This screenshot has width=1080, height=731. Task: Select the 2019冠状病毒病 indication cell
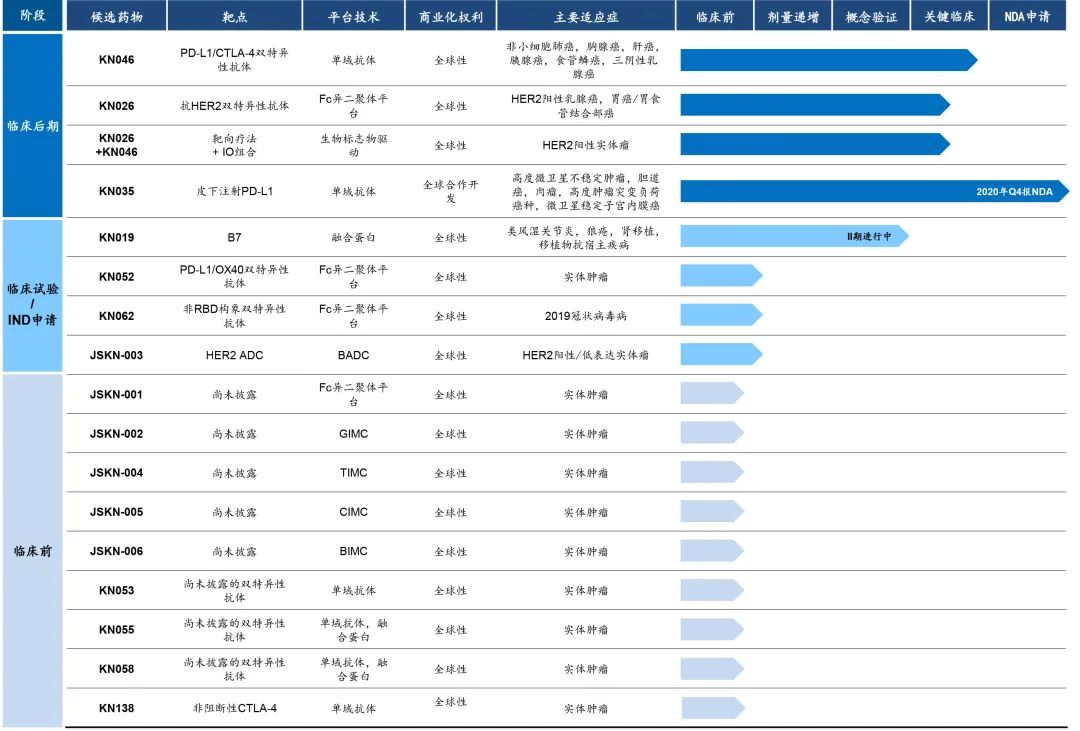tap(585, 316)
